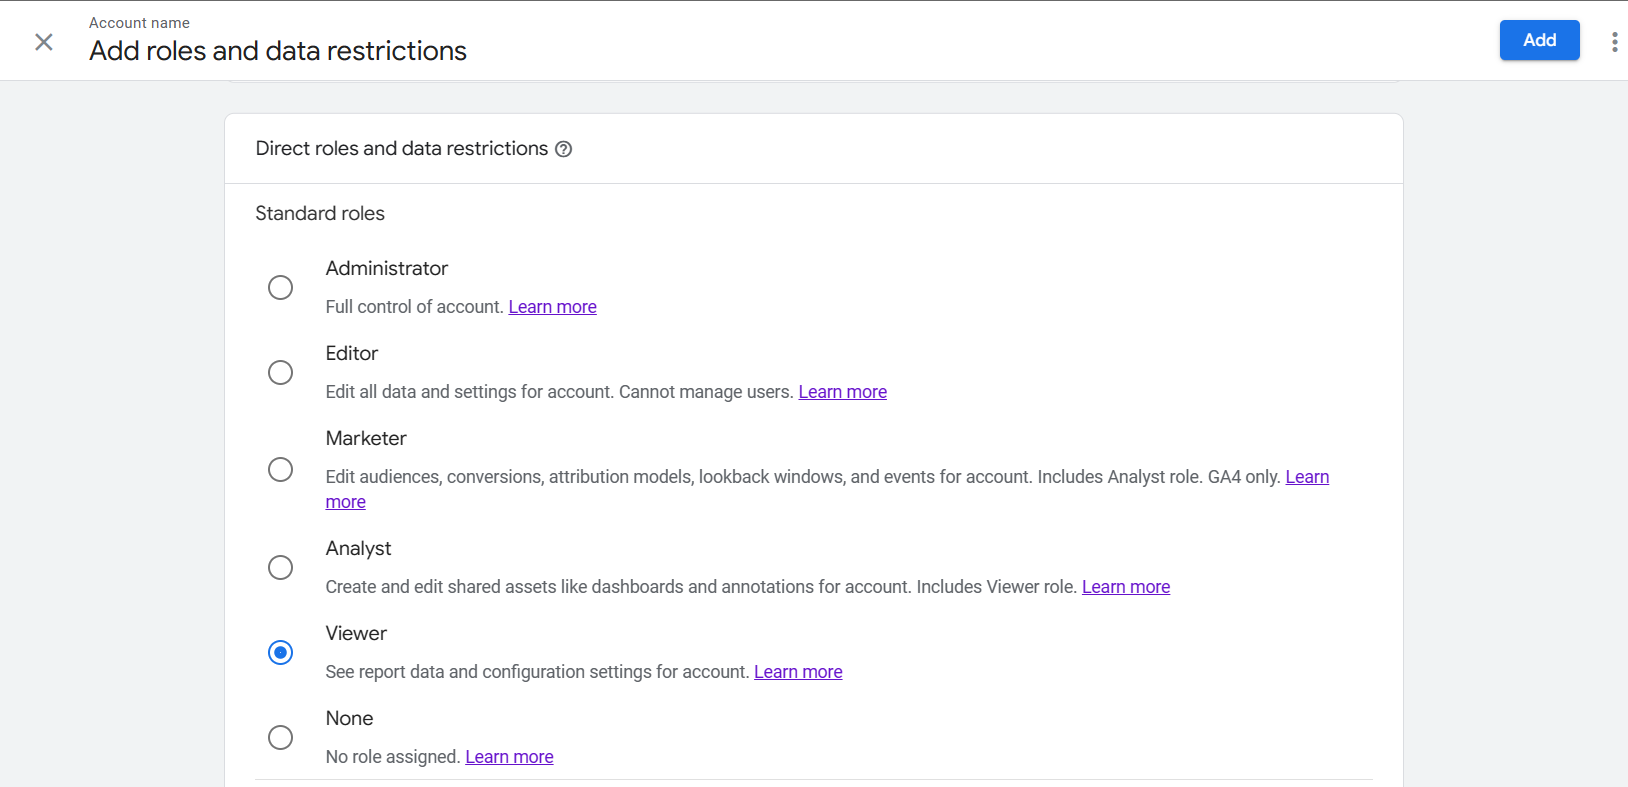Click the help icon beside Direct roles heading
1628x787 pixels.
[x=564, y=149]
